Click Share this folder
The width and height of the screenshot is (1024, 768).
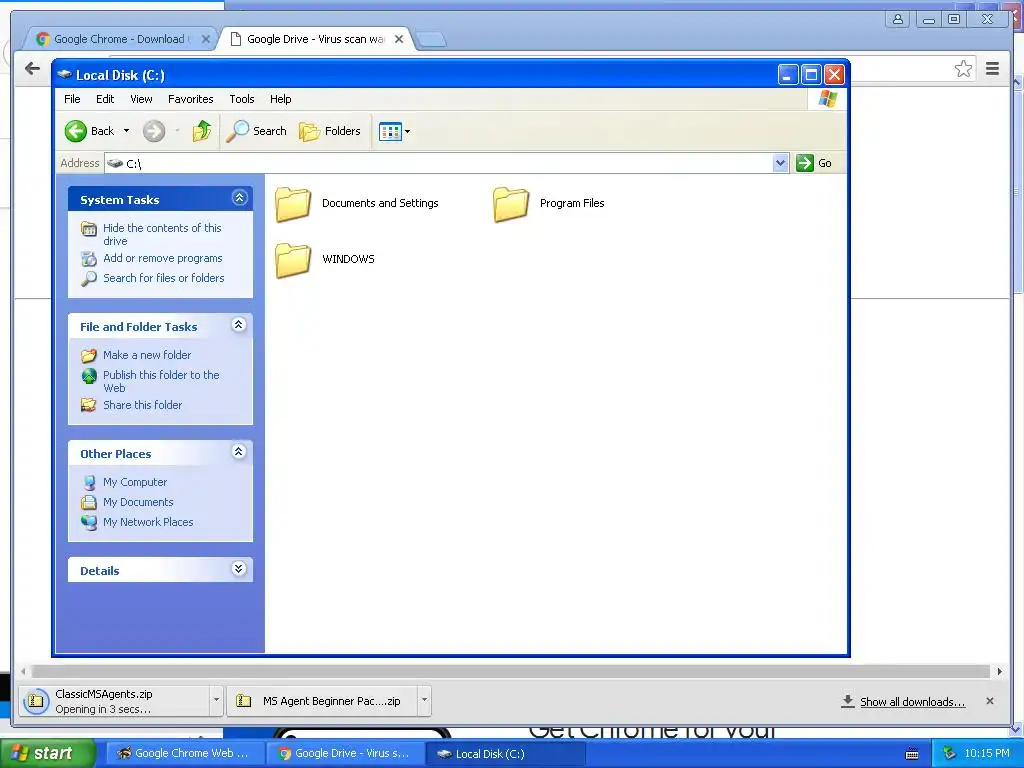coord(142,406)
